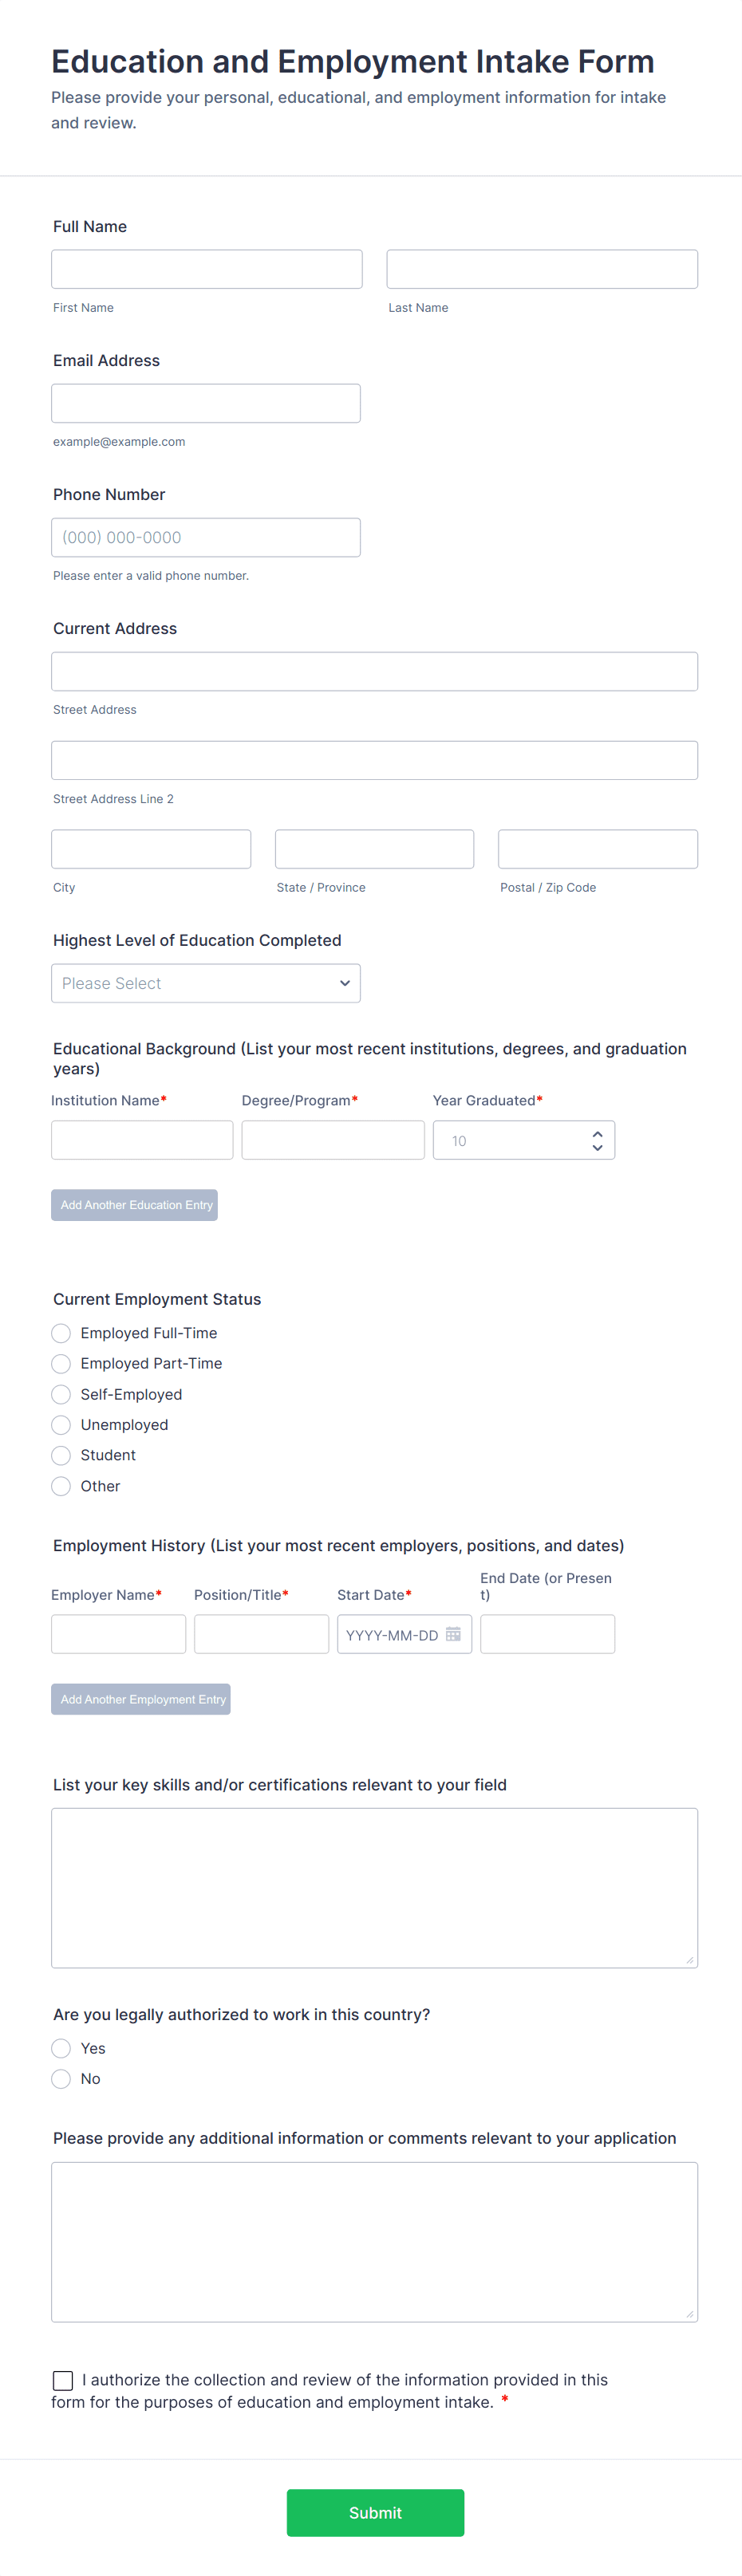Click the key skills and certifications textarea
Screen dimensions: 742x2576
tap(374, 1887)
